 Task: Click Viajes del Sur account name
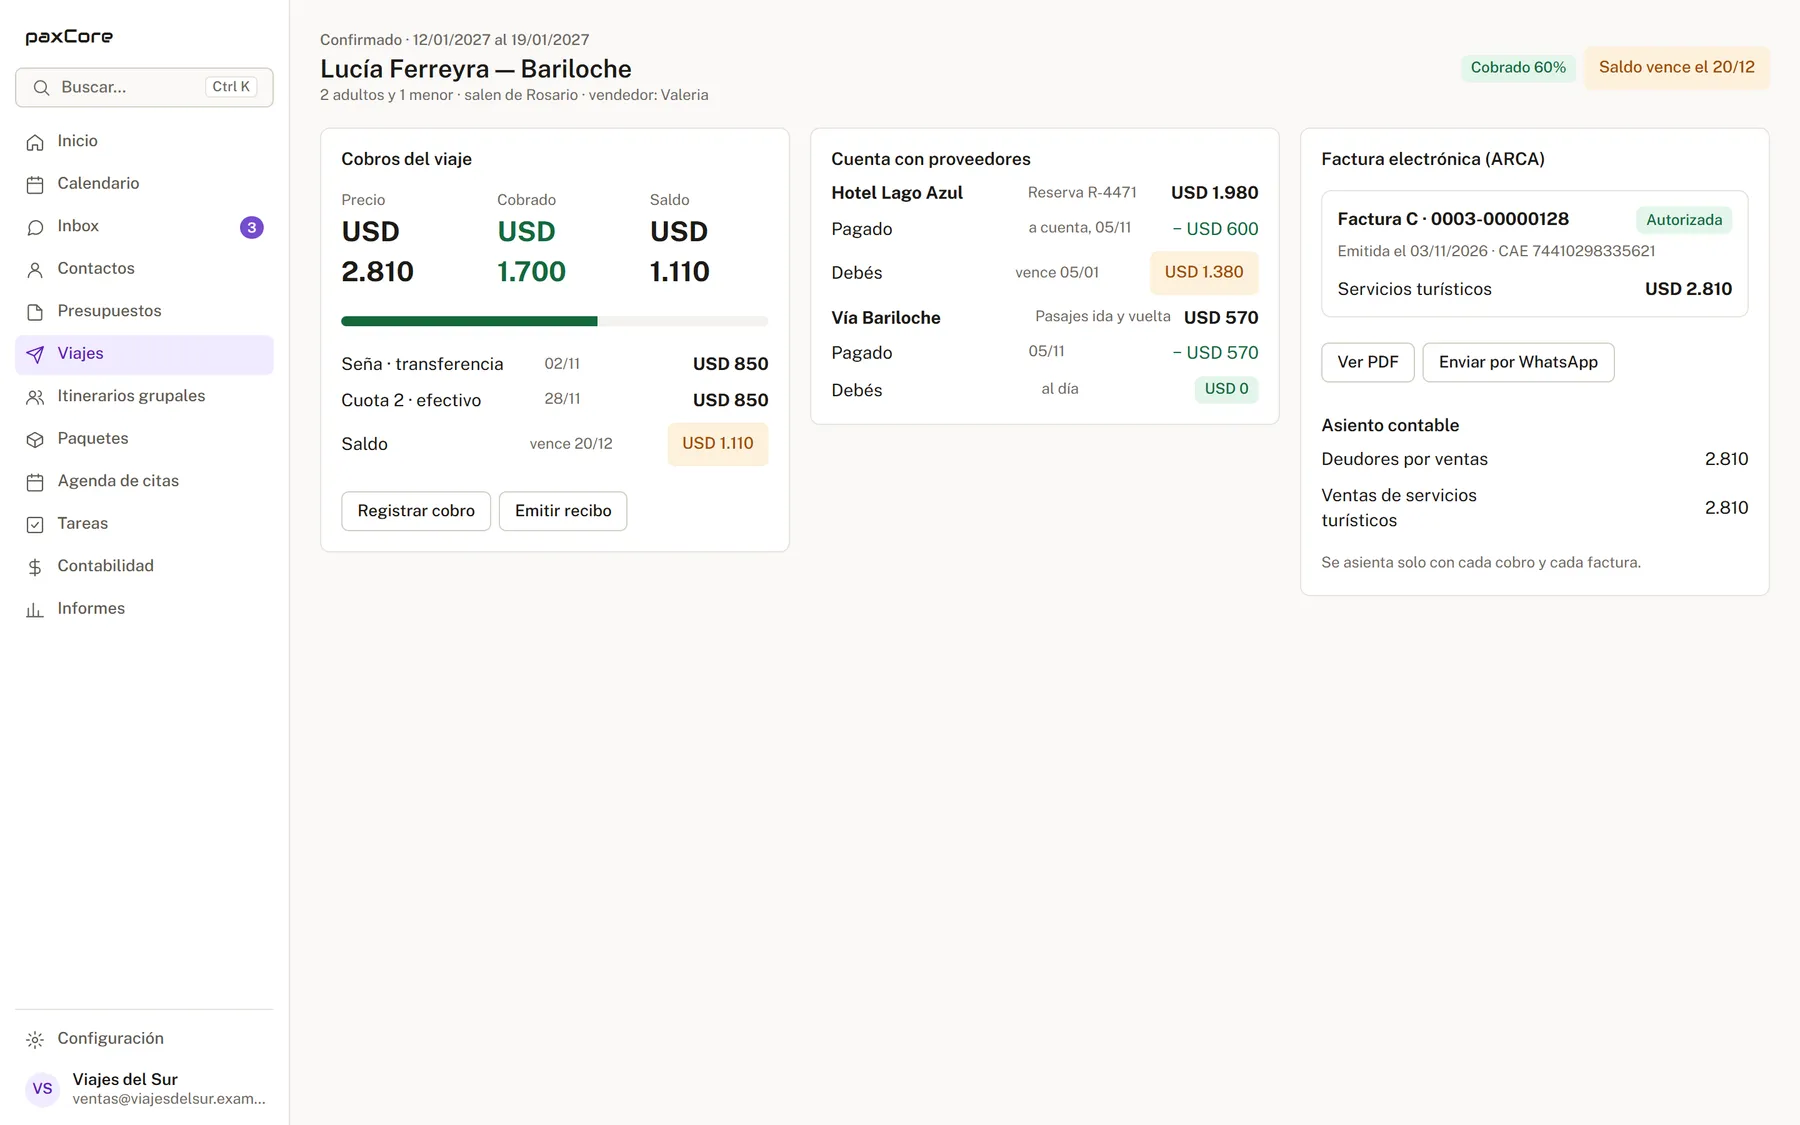tap(125, 1079)
